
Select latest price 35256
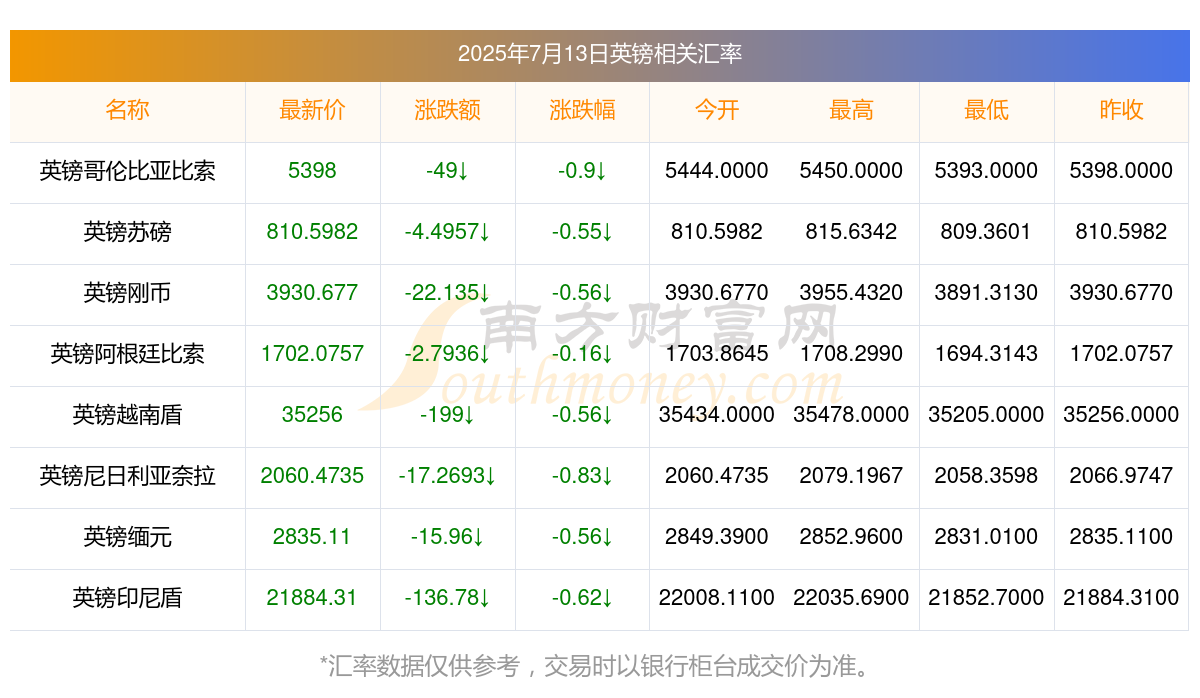coord(312,415)
